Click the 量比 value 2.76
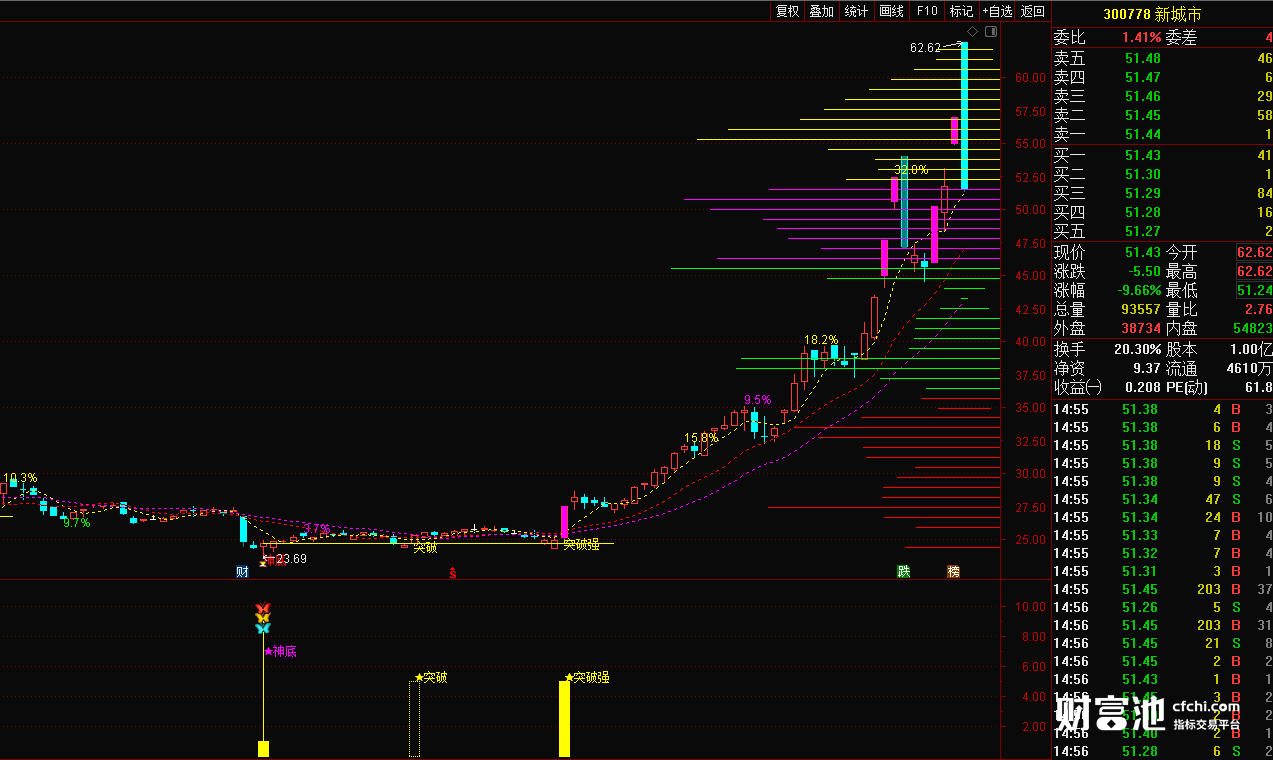The image size is (1273, 760). click(x=1258, y=309)
